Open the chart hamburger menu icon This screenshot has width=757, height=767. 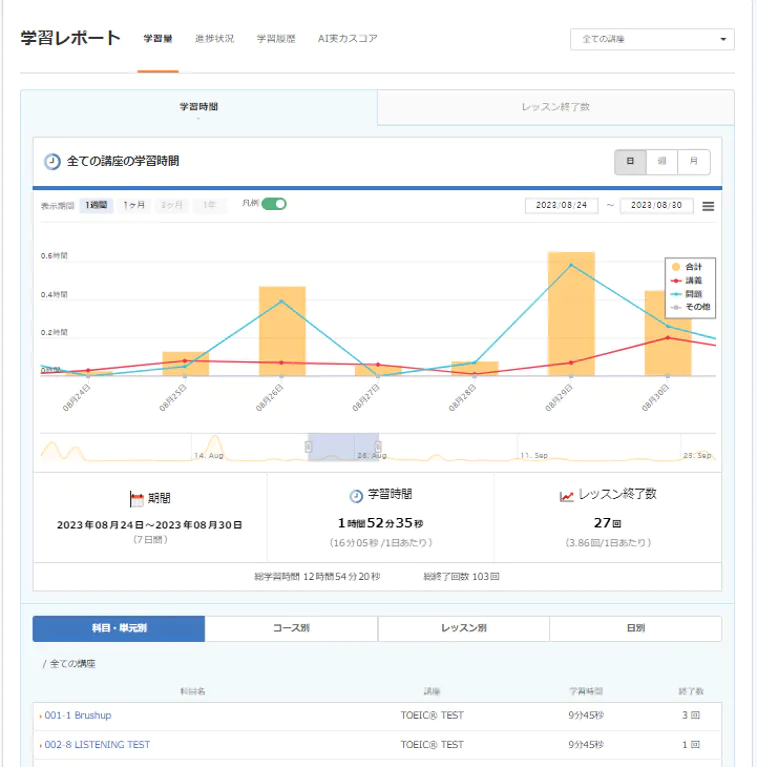[708, 206]
